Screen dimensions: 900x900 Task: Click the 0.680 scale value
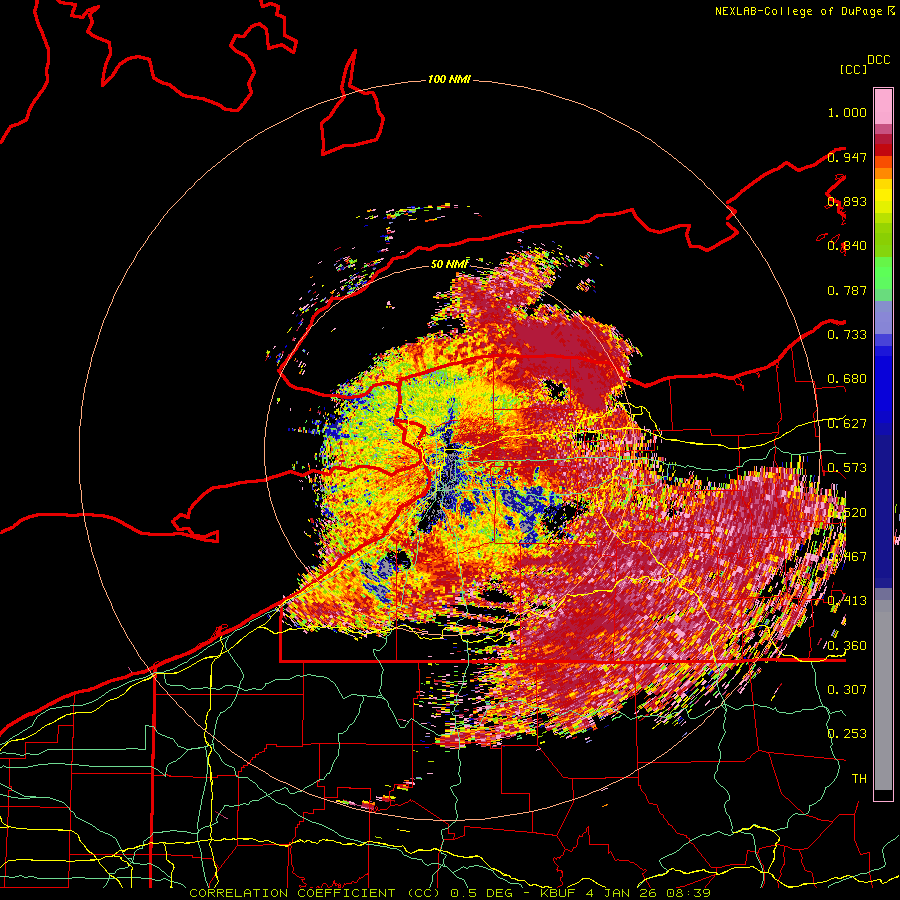coord(847,379)
